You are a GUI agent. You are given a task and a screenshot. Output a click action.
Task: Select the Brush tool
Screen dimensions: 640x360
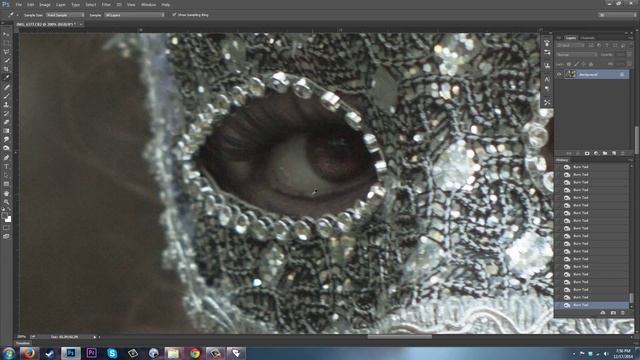point(6,96)
